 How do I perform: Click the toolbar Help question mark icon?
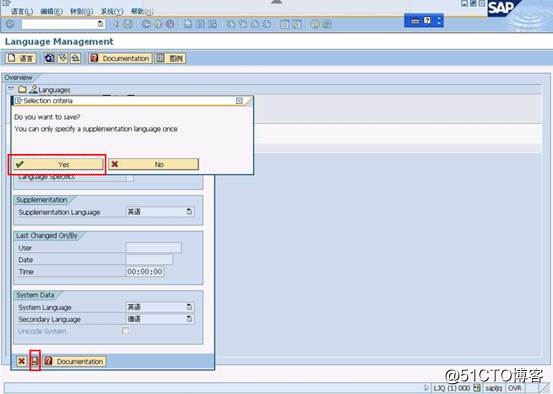point(315,24)
